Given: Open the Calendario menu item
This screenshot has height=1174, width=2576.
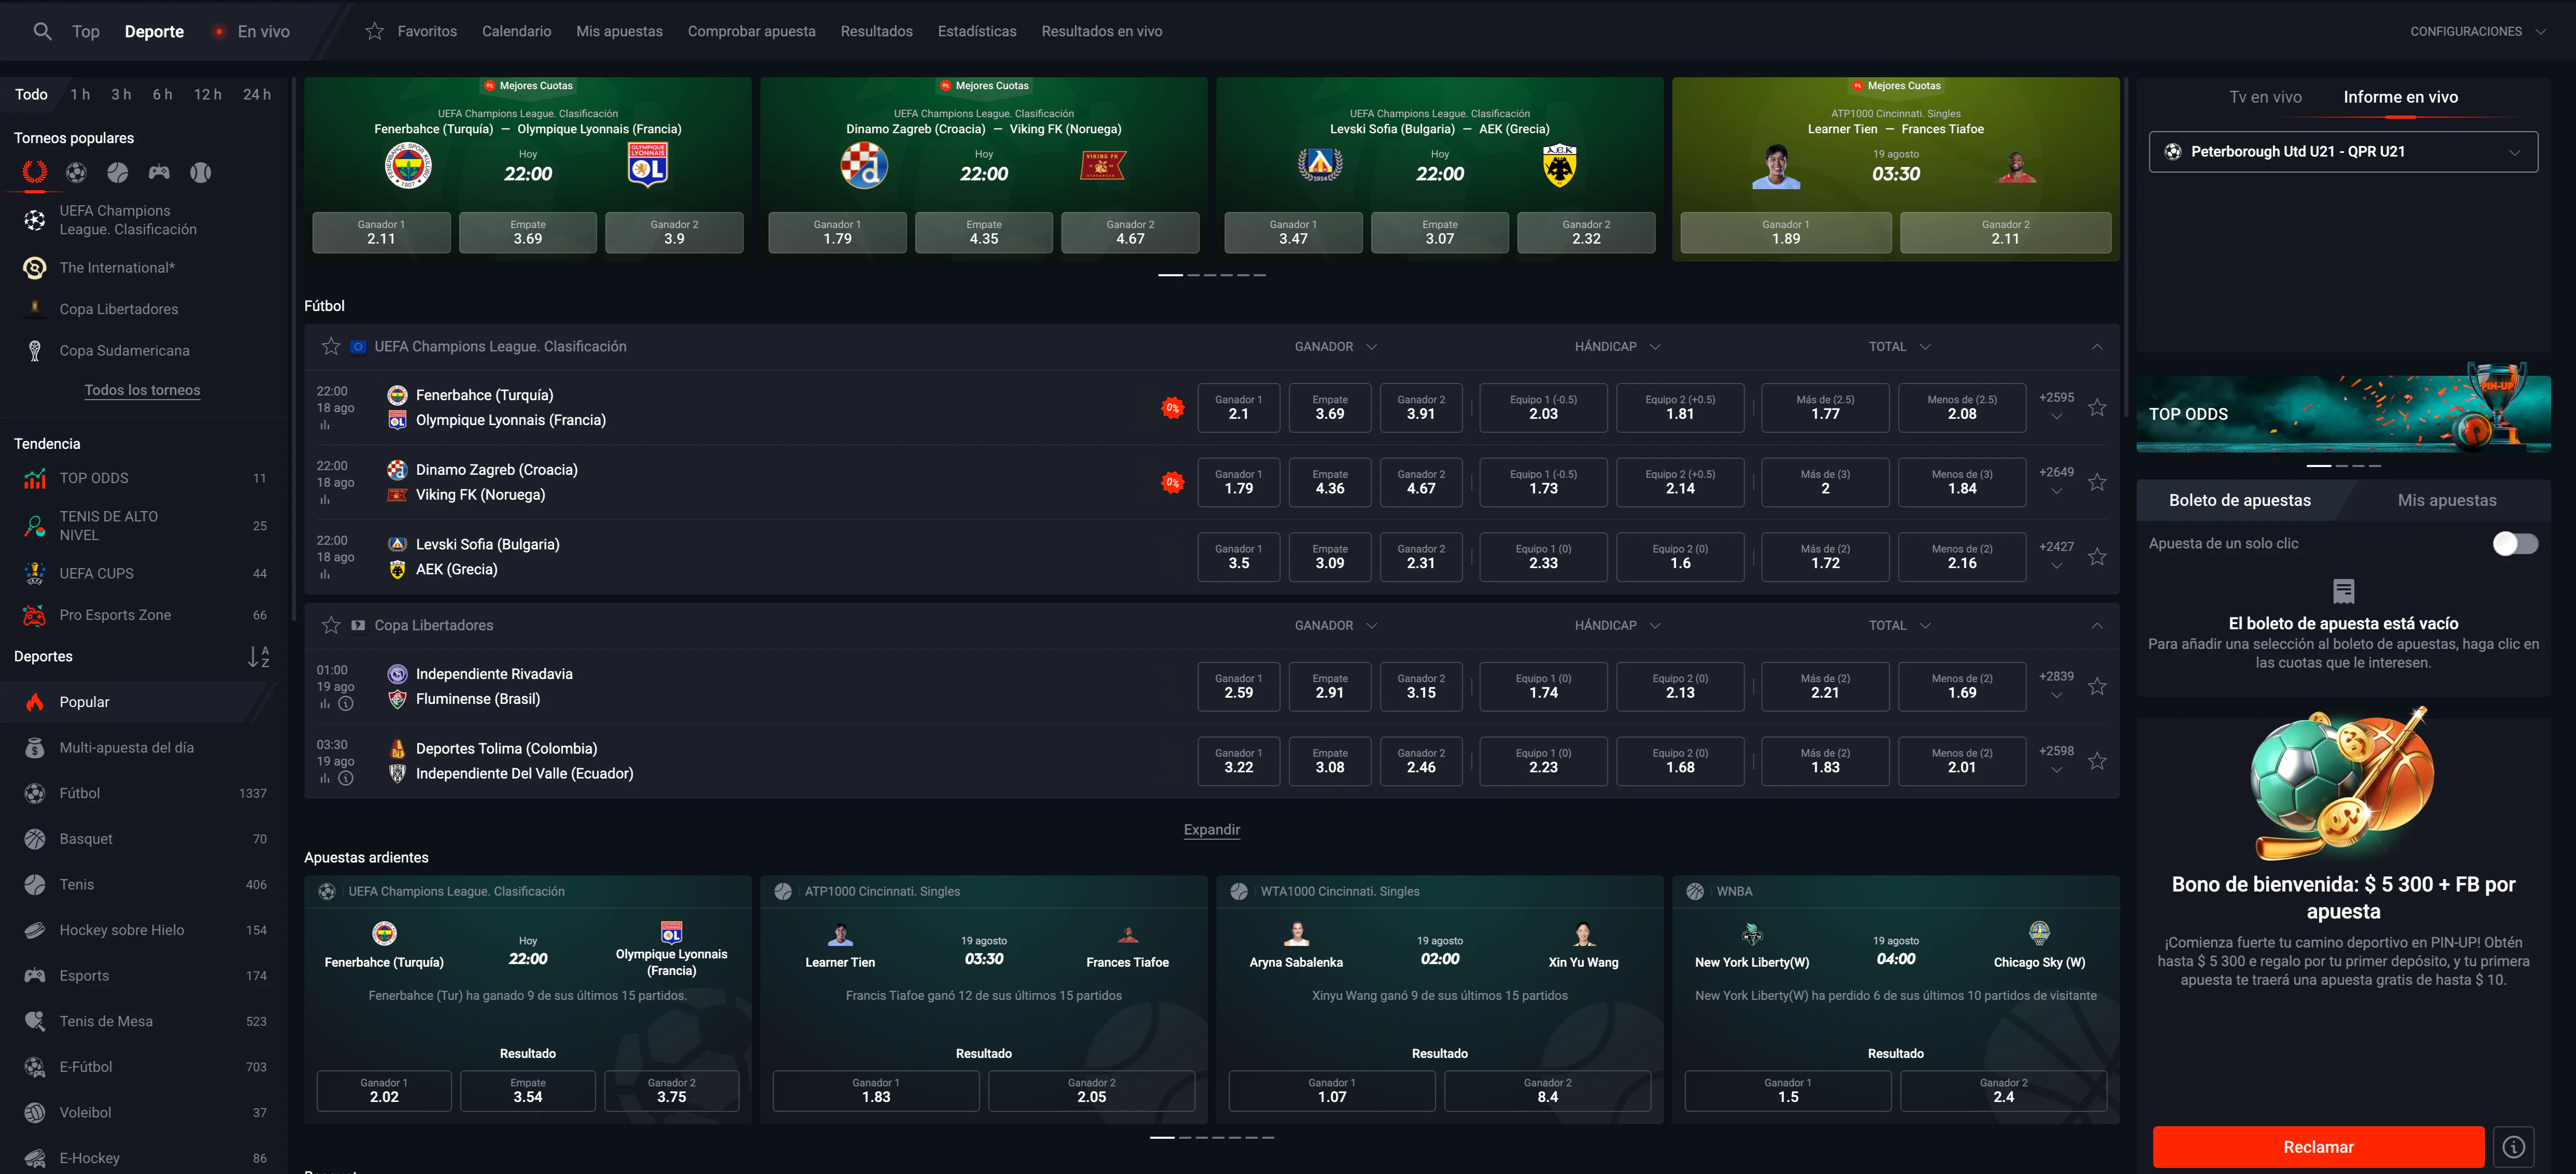Looking at the screenshot, I should point(516,31).
